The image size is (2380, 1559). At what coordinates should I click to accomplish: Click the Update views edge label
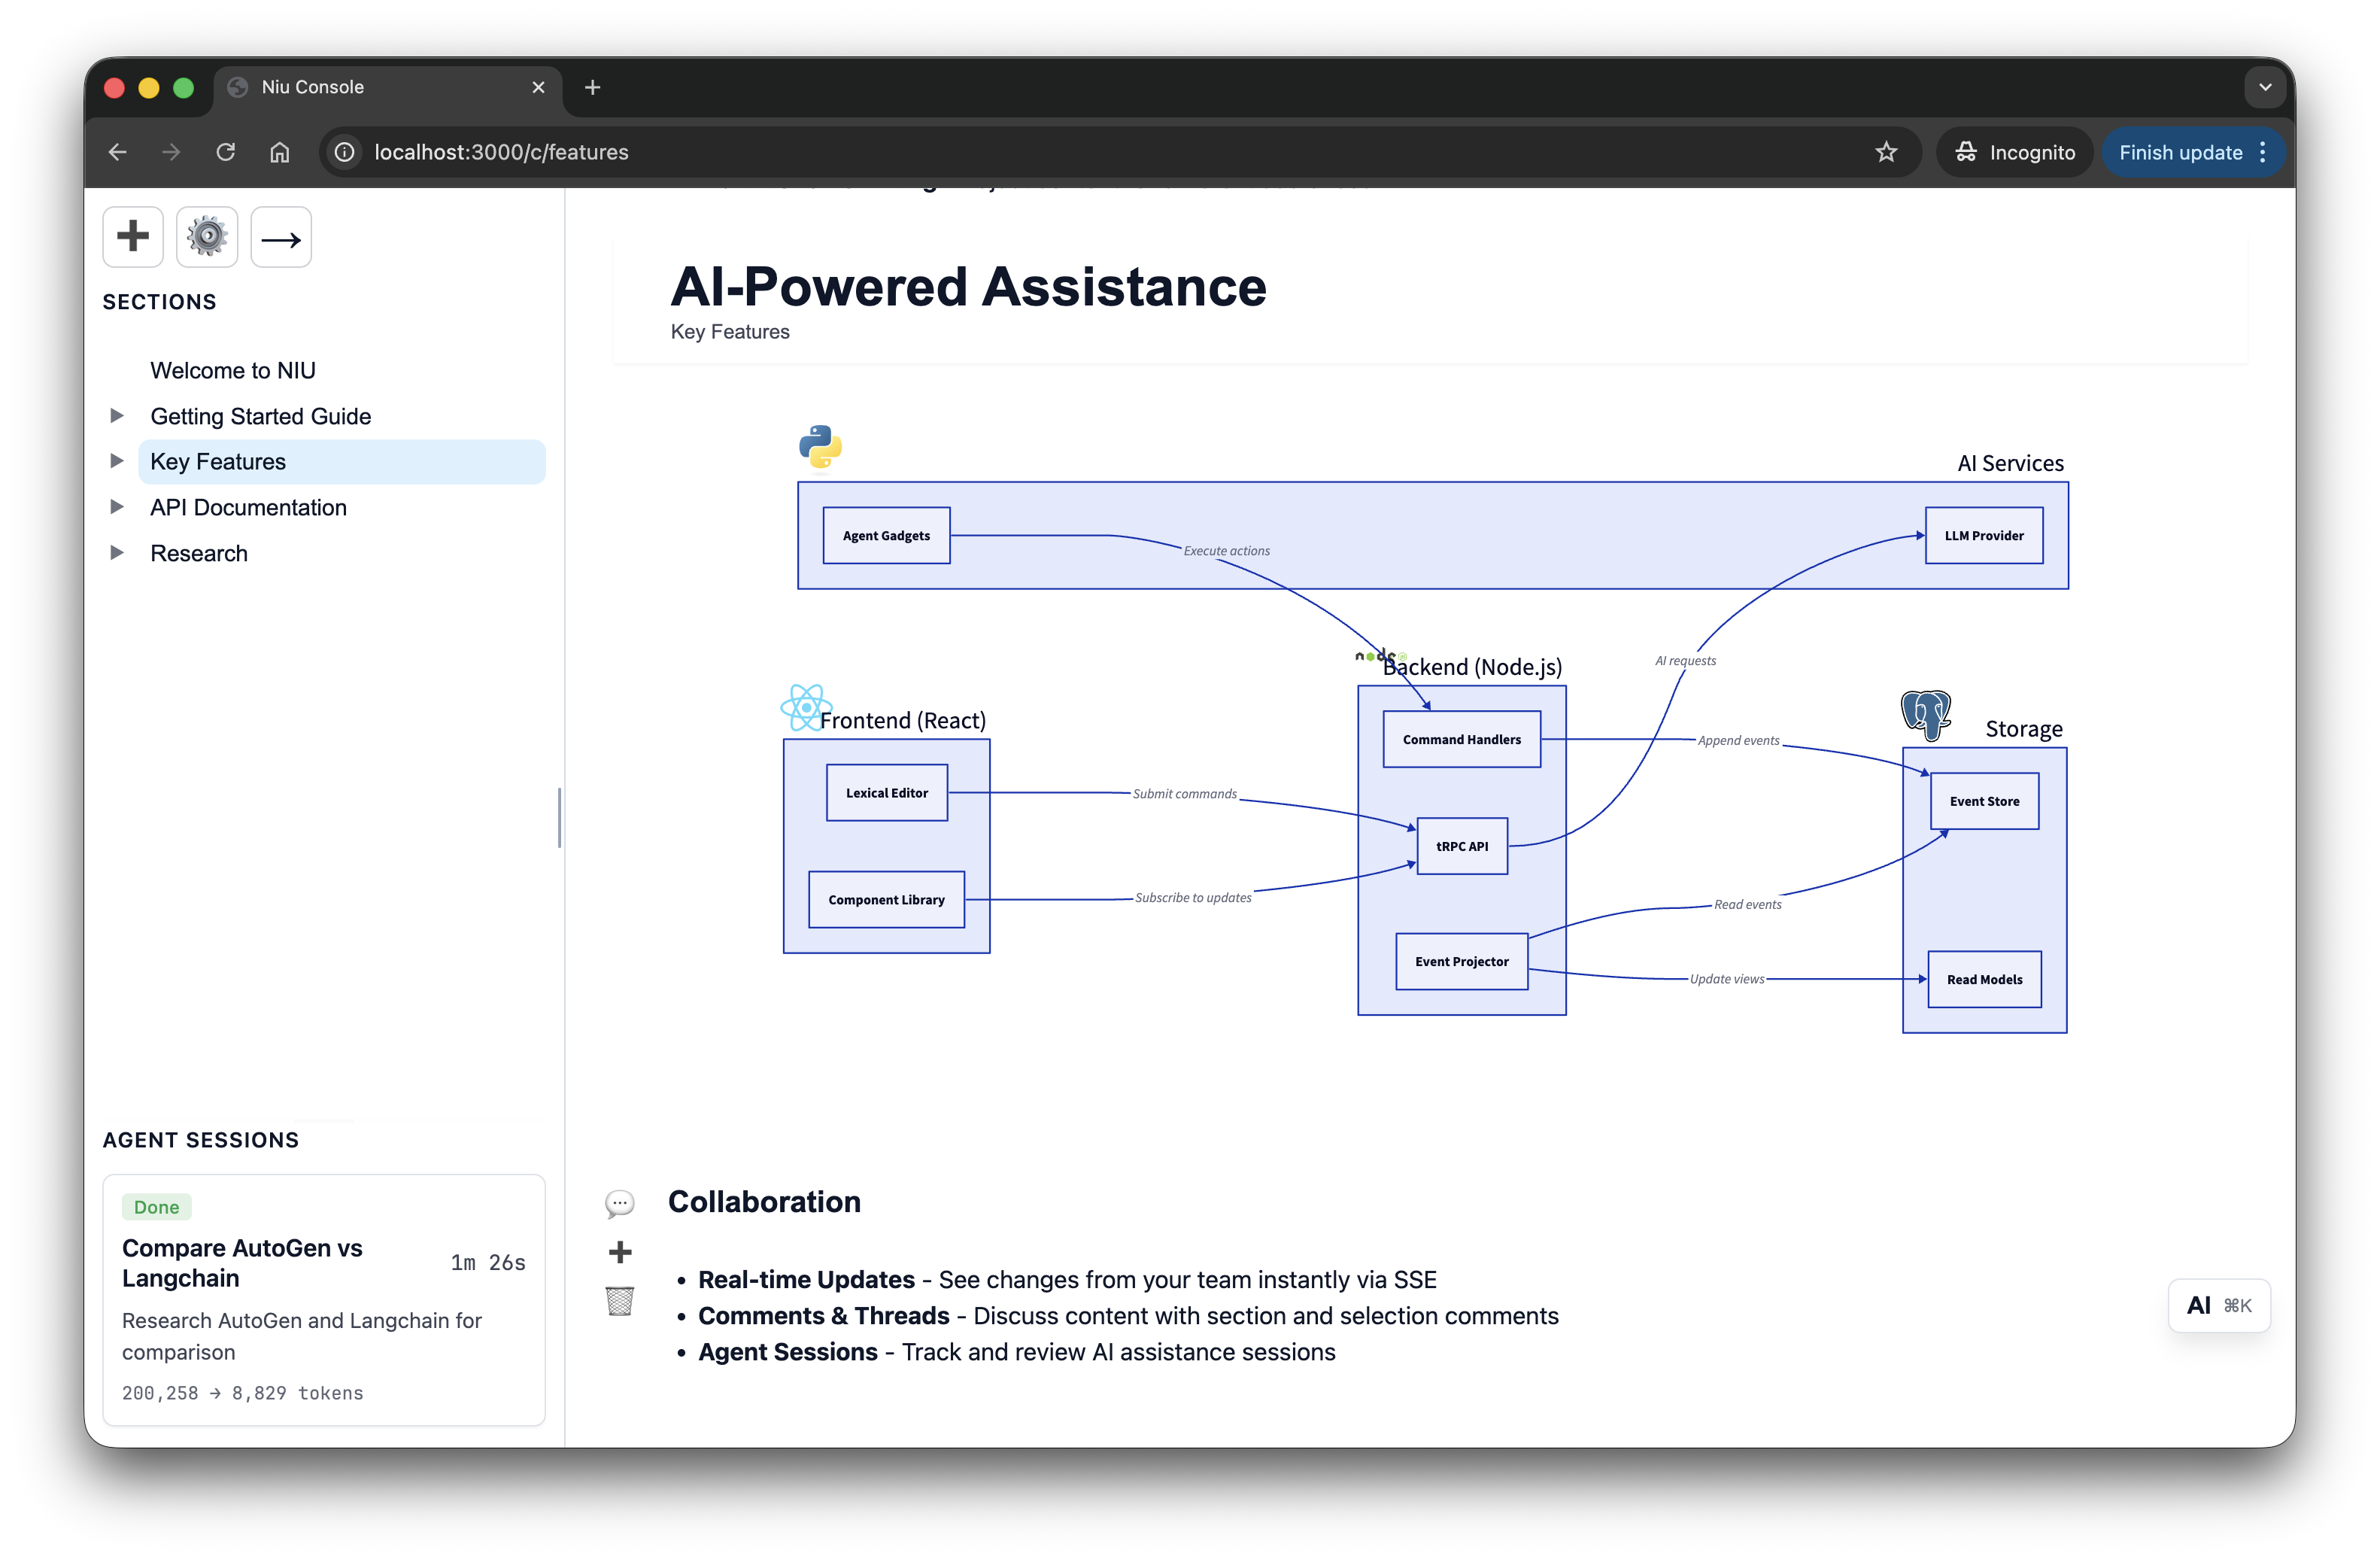[x=1727, y=980]
